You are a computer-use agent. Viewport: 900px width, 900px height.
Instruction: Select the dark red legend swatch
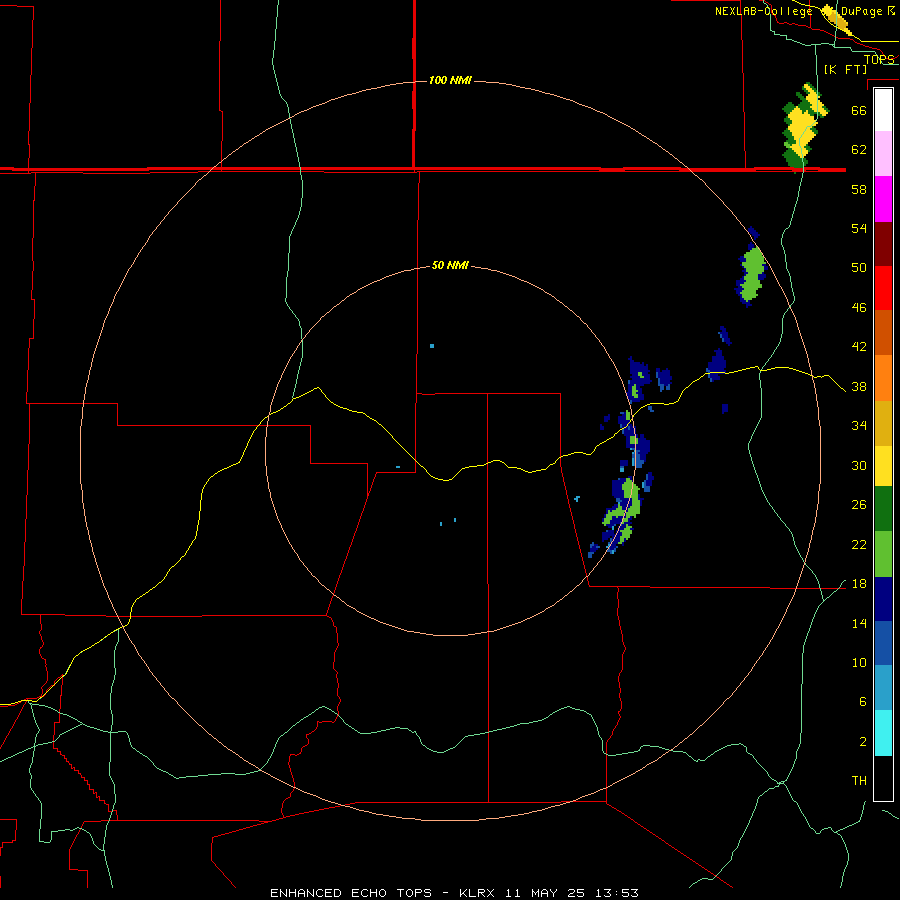pyautogui.click(x=883, y=244)
